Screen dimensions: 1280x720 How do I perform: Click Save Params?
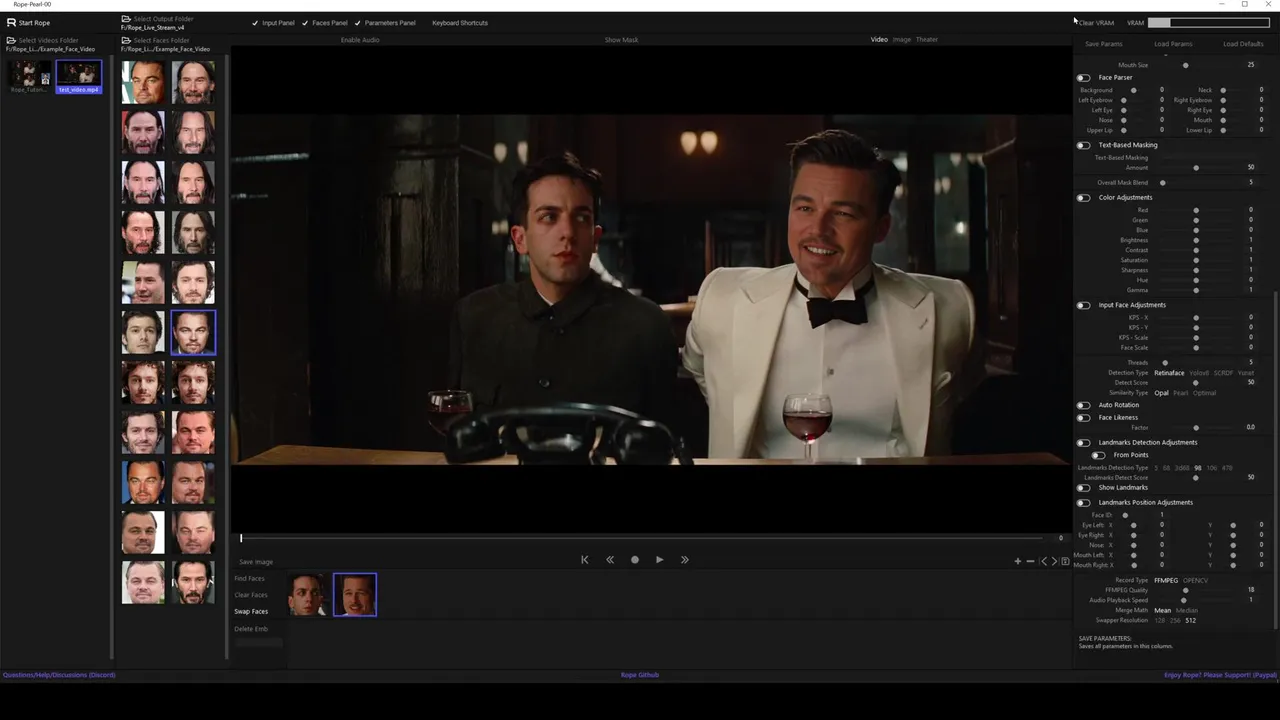coord(1104,44)
